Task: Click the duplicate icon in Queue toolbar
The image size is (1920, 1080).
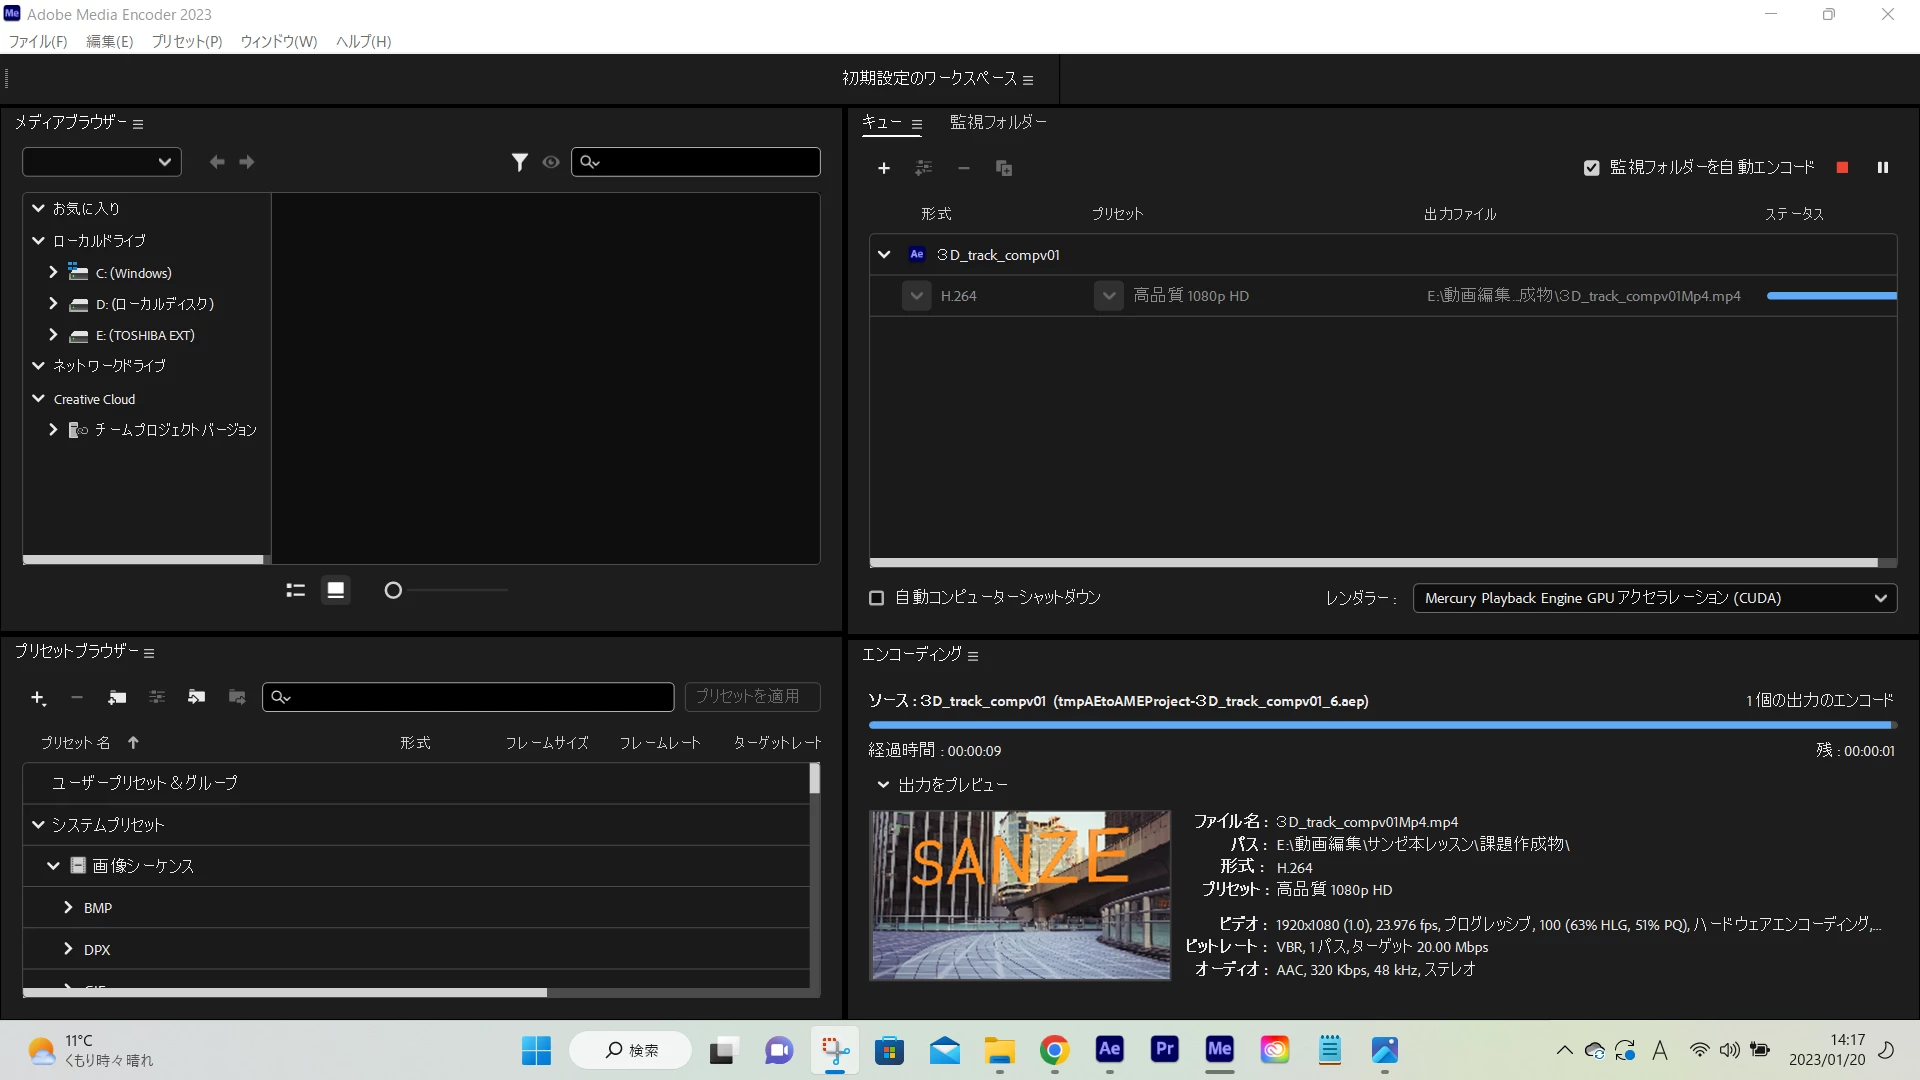Action: click(x=1004, y=168)
